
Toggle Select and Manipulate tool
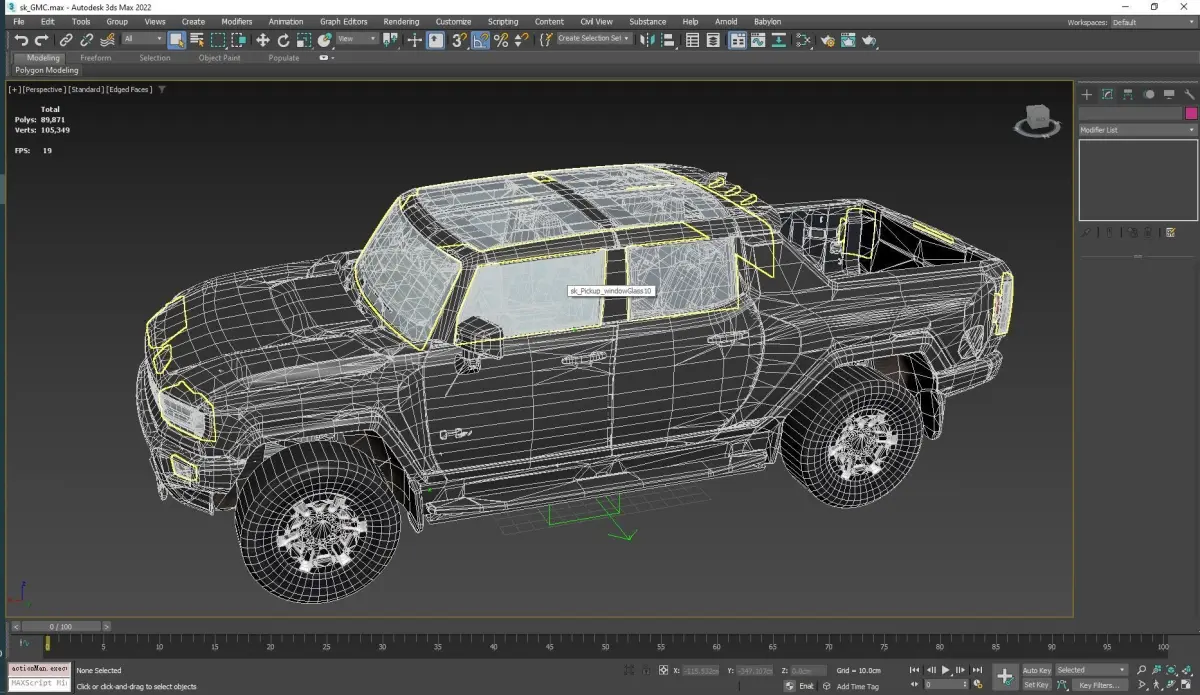414,40
